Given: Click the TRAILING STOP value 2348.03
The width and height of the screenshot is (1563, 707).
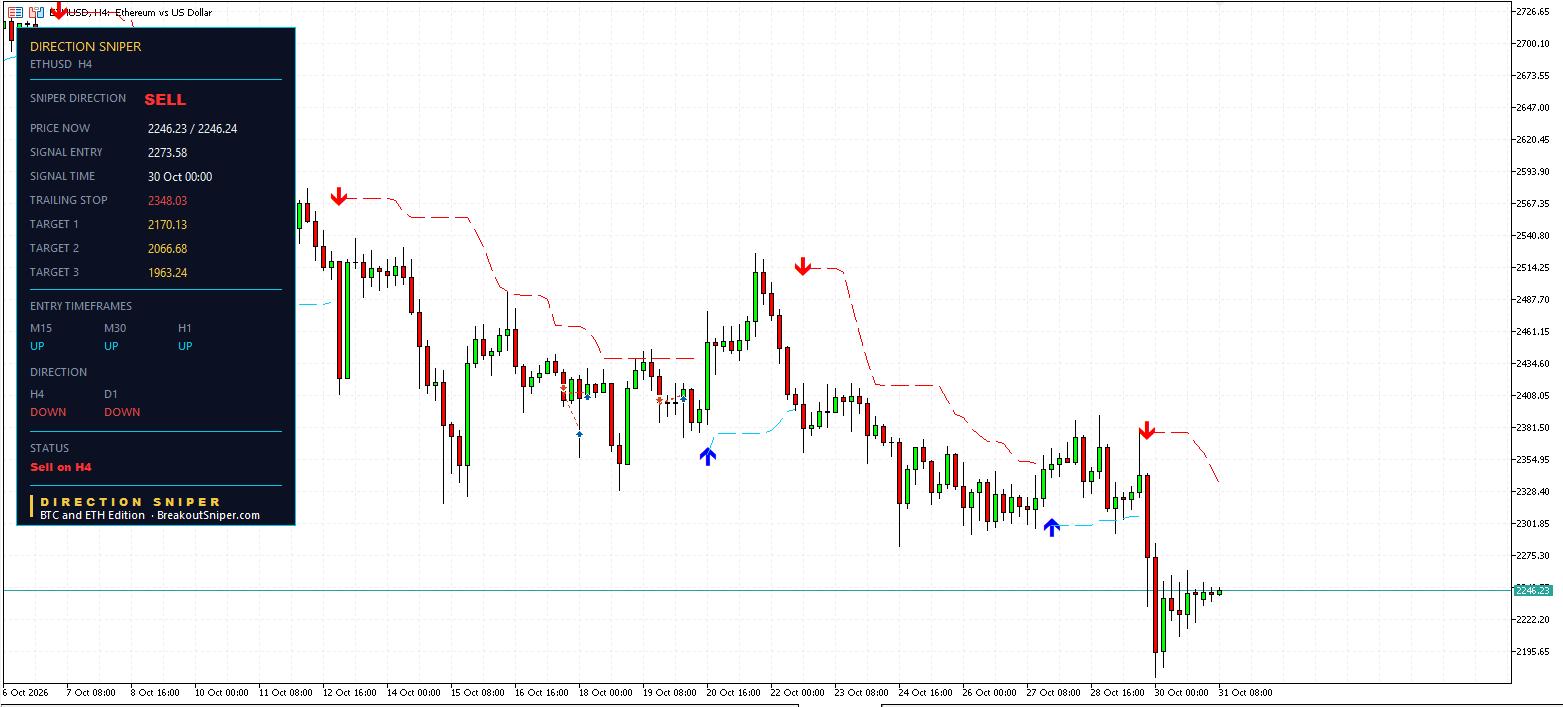Looking at the screenshot, I should tap(167, 200).
